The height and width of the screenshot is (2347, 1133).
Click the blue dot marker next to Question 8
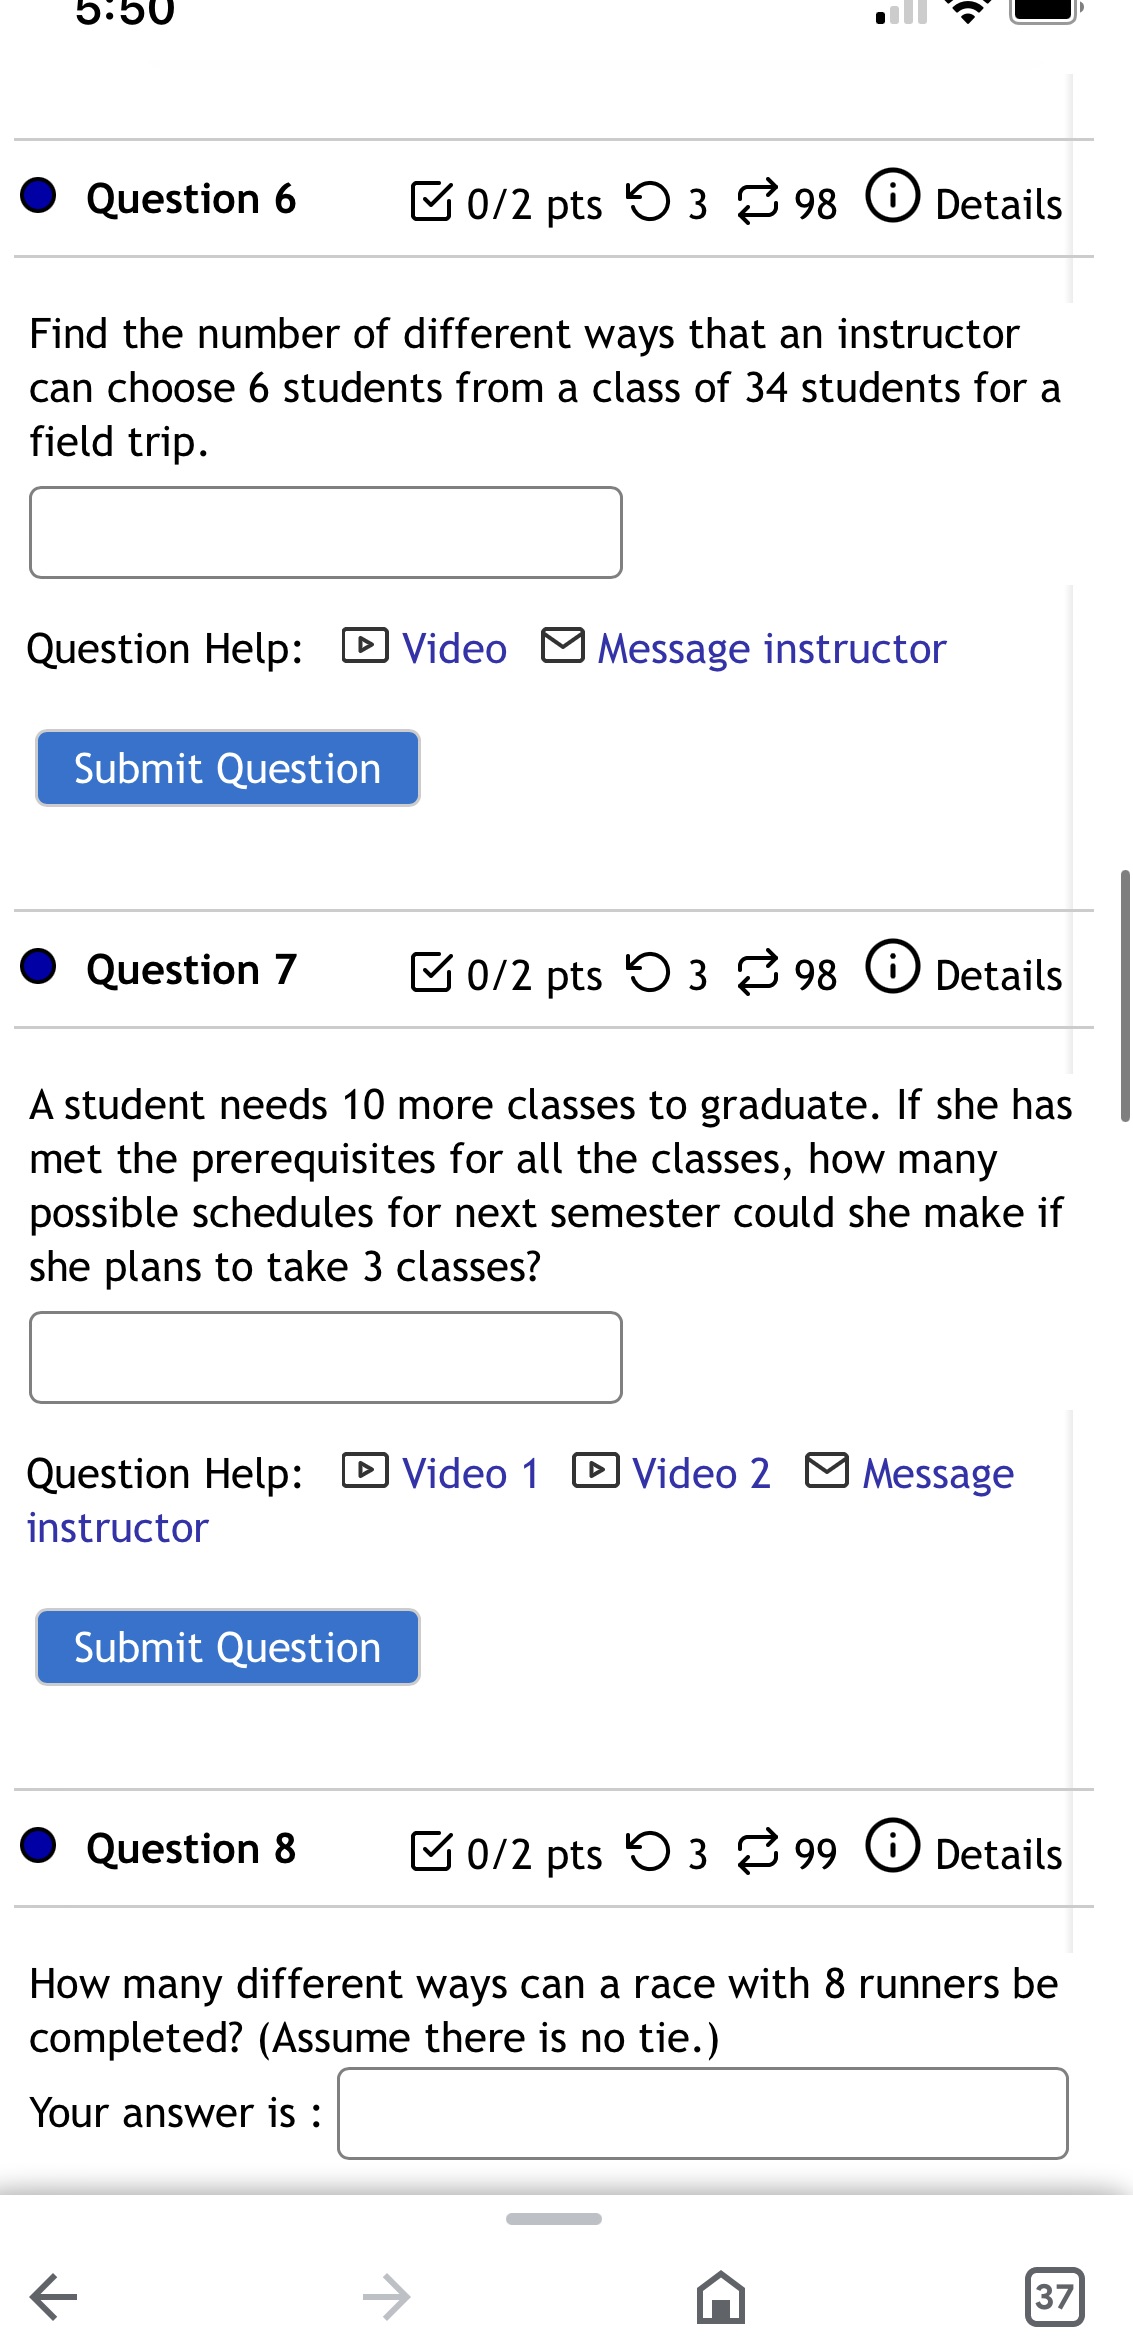[x=37, y=1847]
